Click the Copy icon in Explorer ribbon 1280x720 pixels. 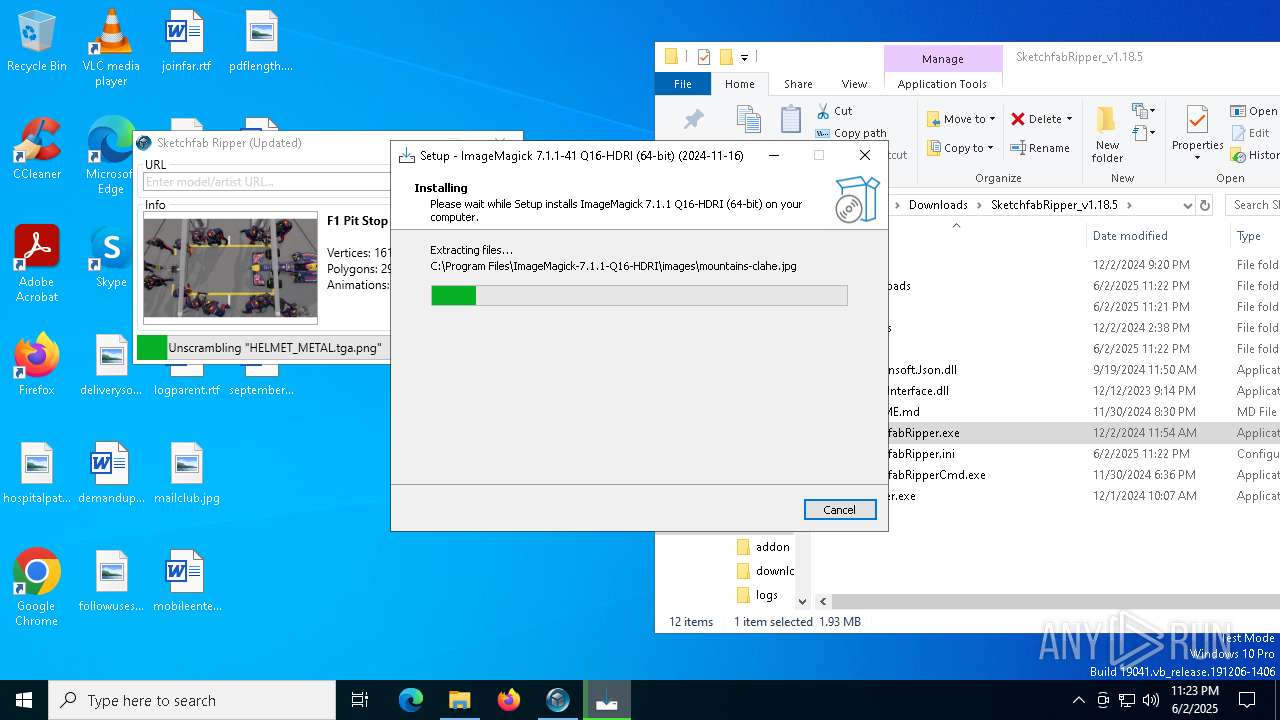pos(748,120)
